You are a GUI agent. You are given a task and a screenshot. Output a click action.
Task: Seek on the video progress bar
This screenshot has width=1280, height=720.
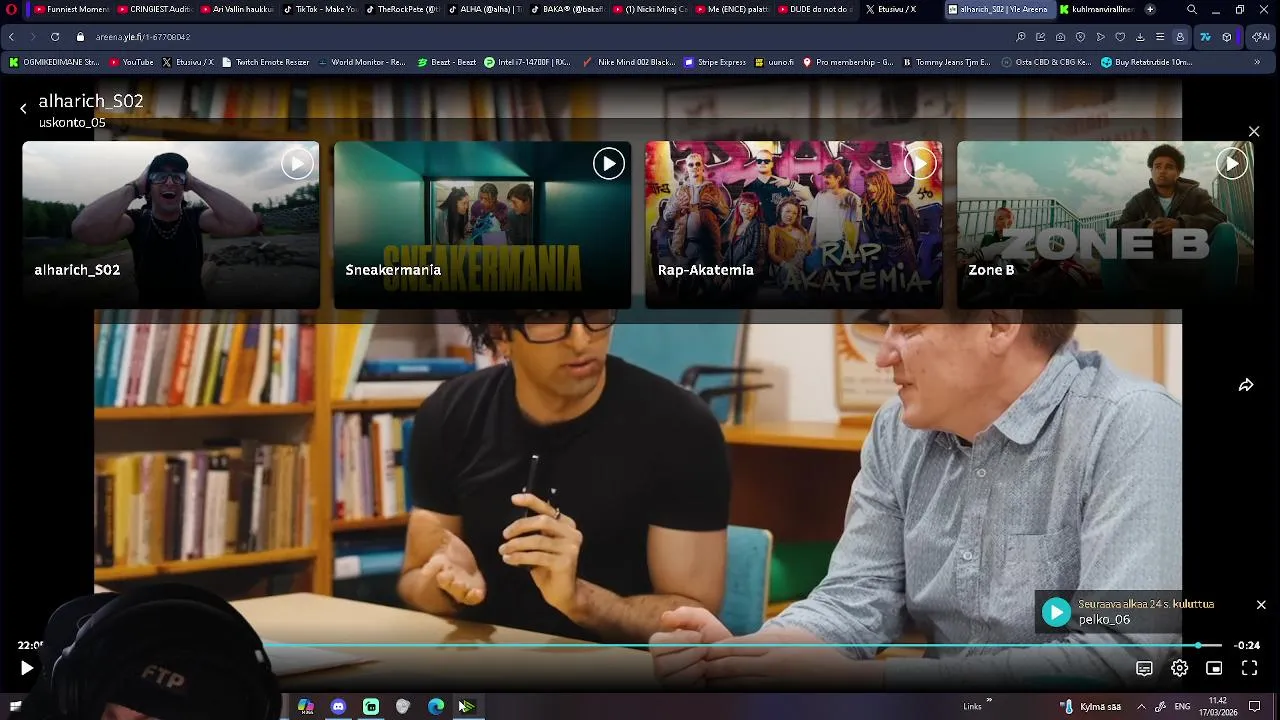pos(638,646)
